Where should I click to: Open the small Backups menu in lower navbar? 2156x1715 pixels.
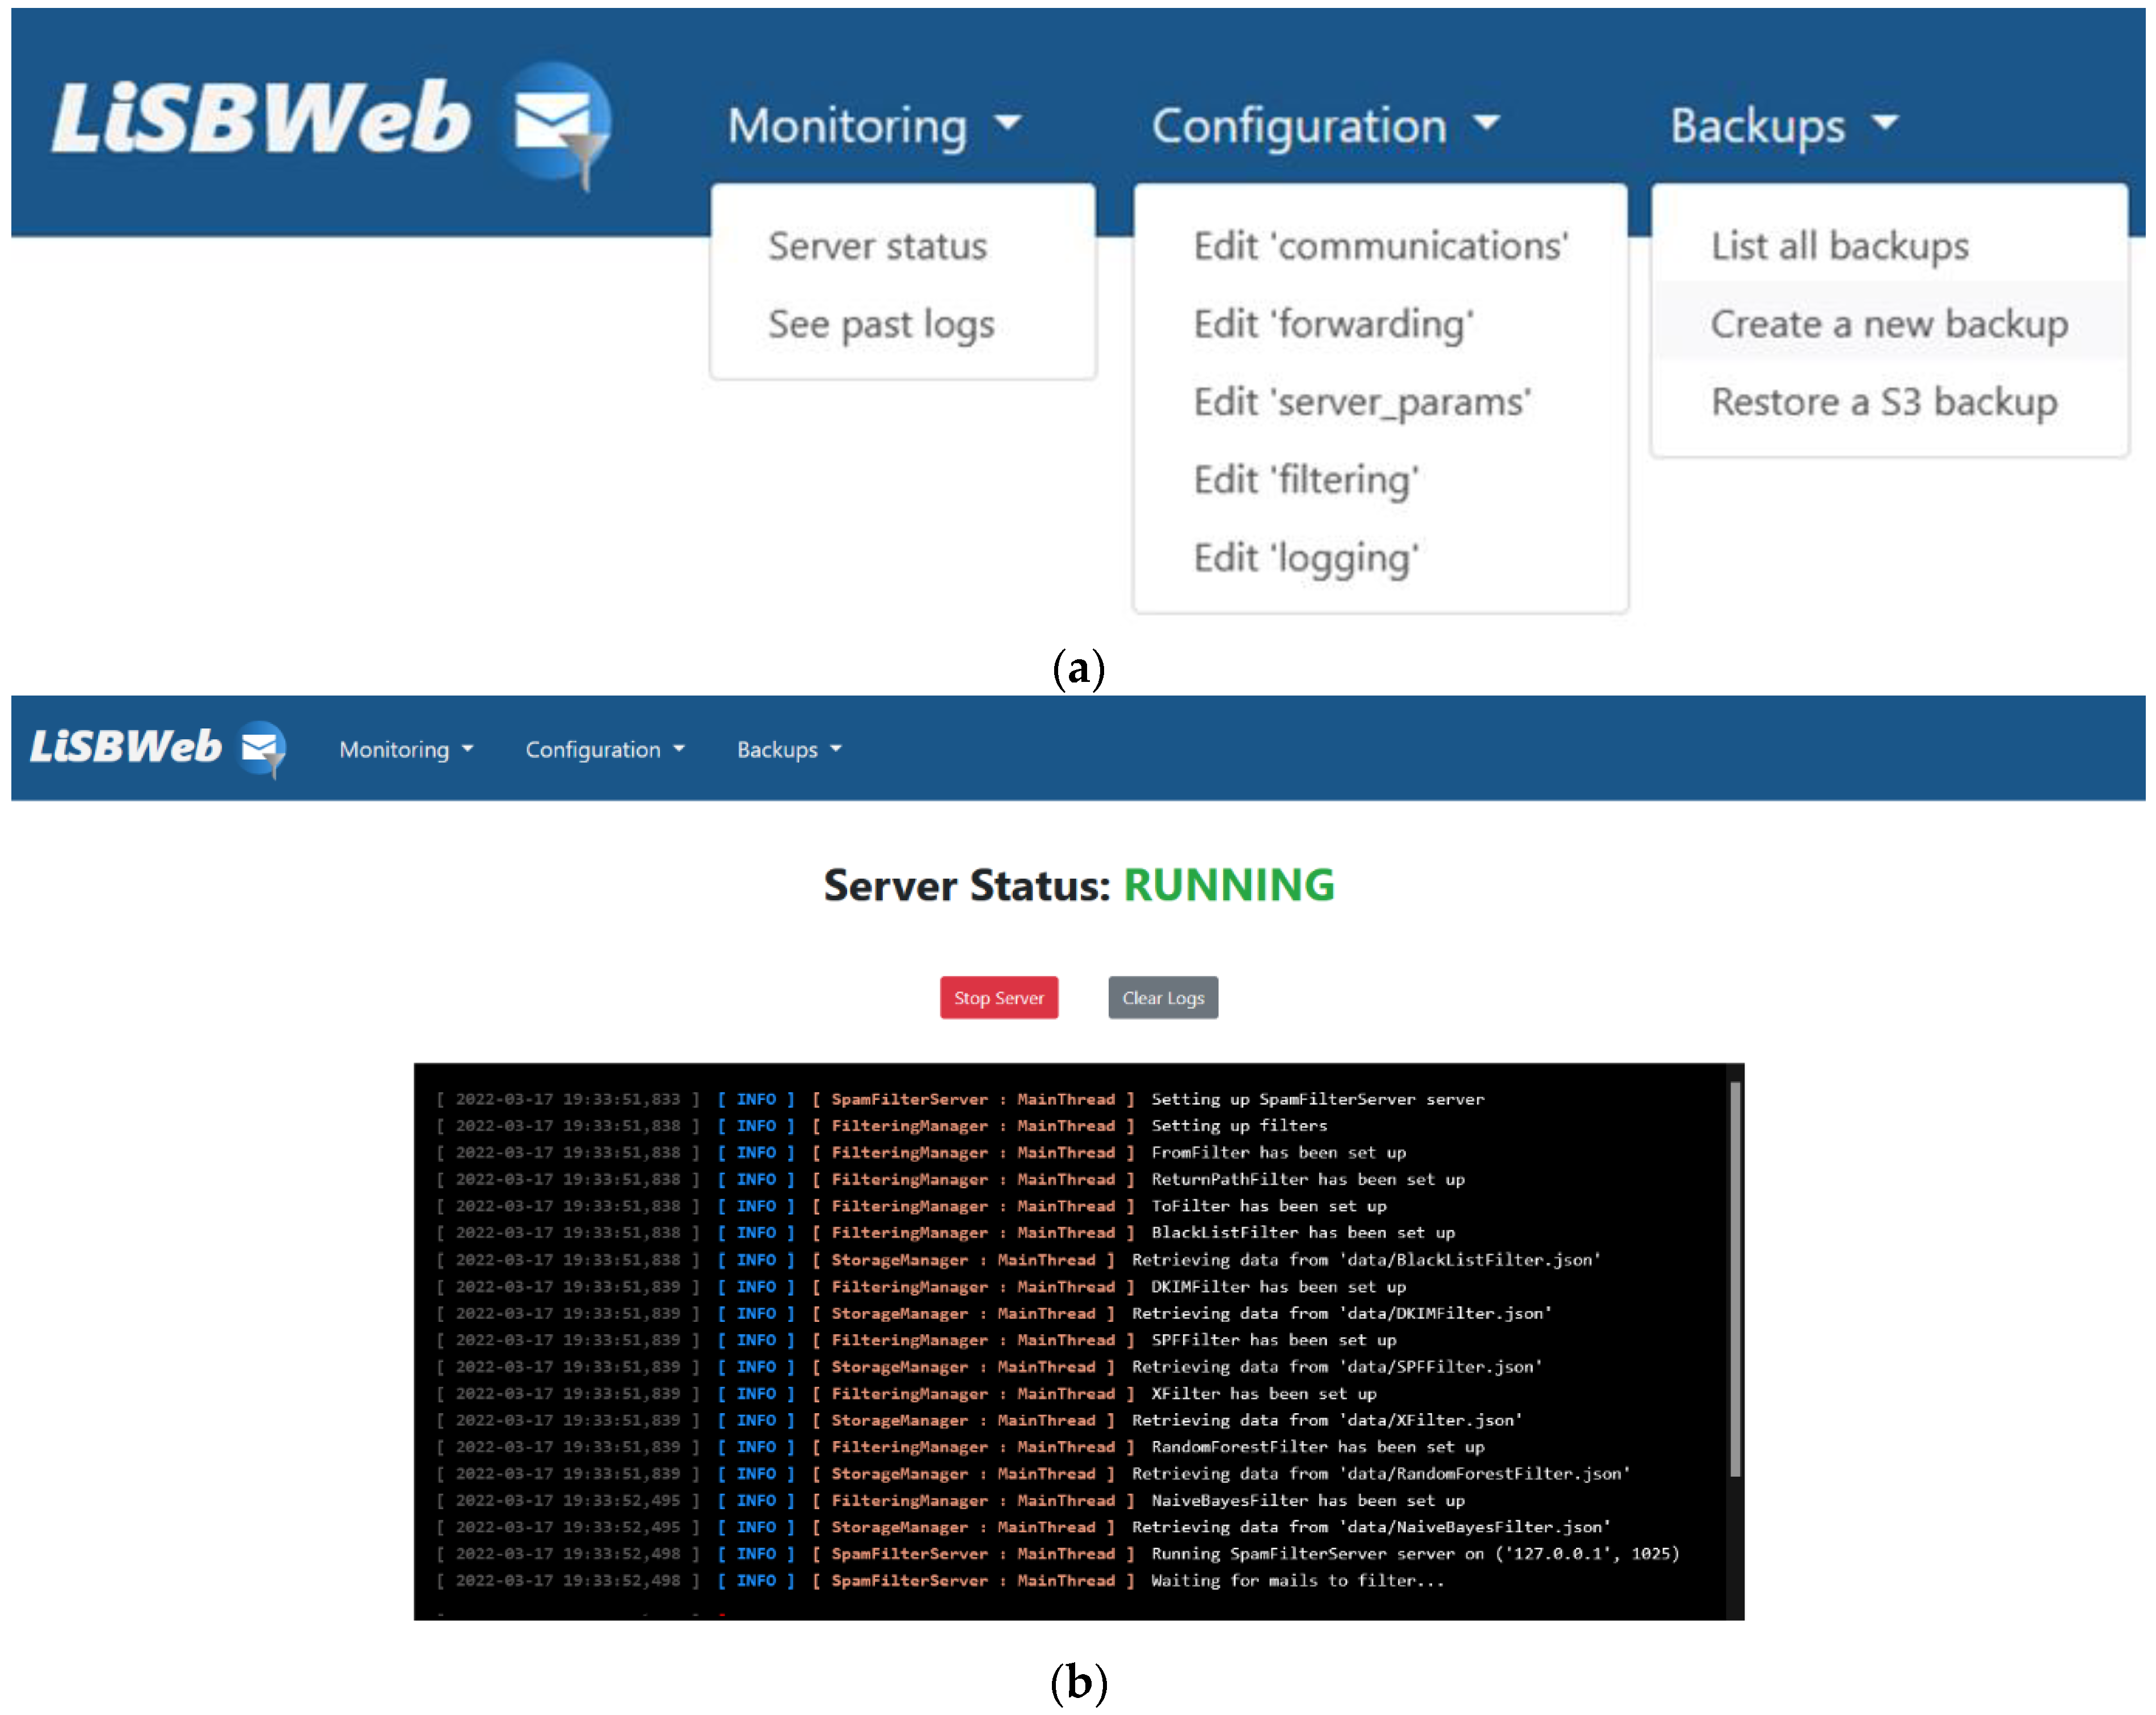788,749
